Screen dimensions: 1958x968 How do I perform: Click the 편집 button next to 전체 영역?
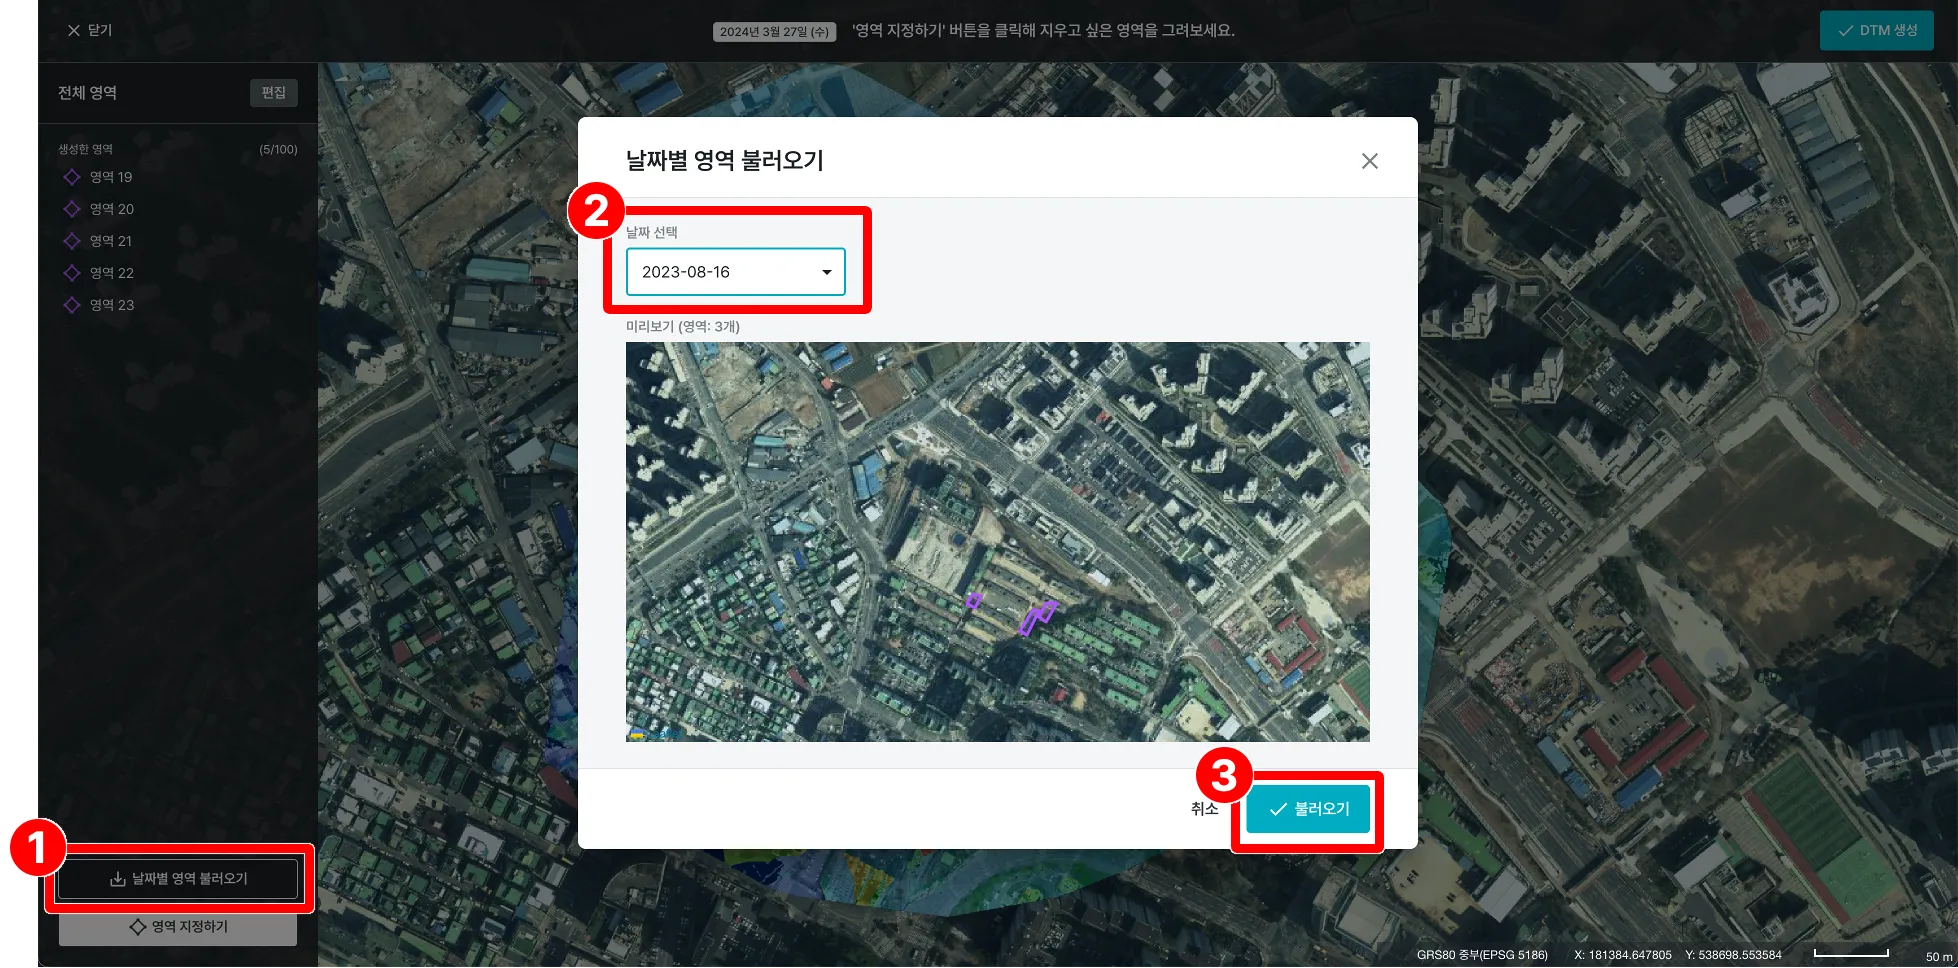[273, 93]
